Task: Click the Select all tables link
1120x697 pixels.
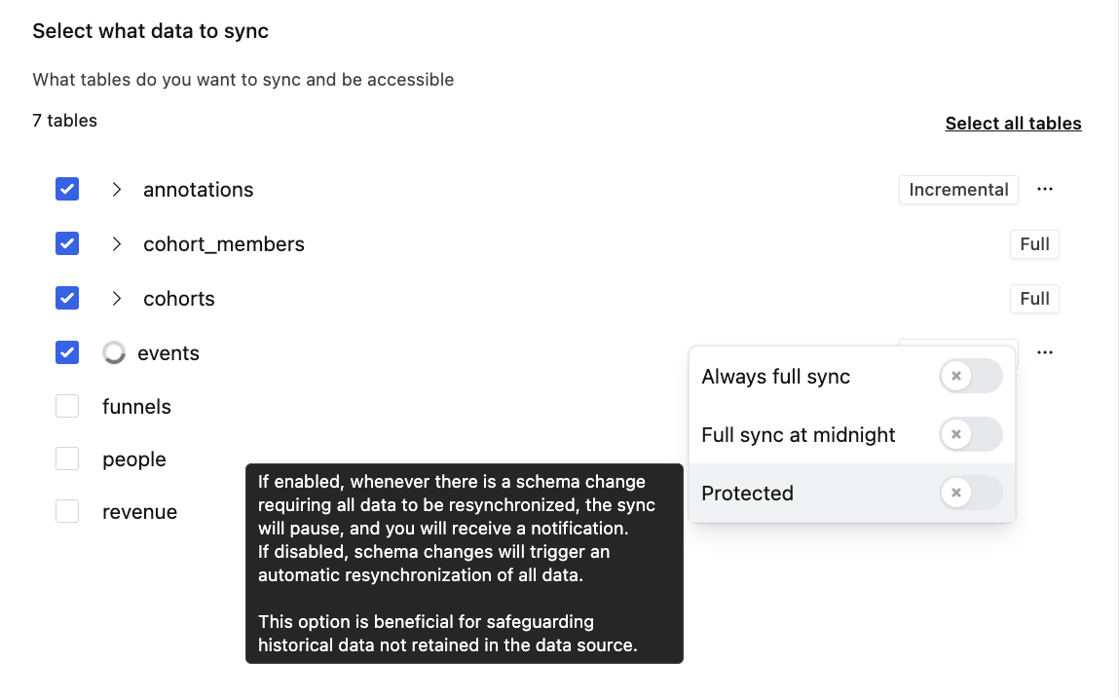Action: 1013,123
